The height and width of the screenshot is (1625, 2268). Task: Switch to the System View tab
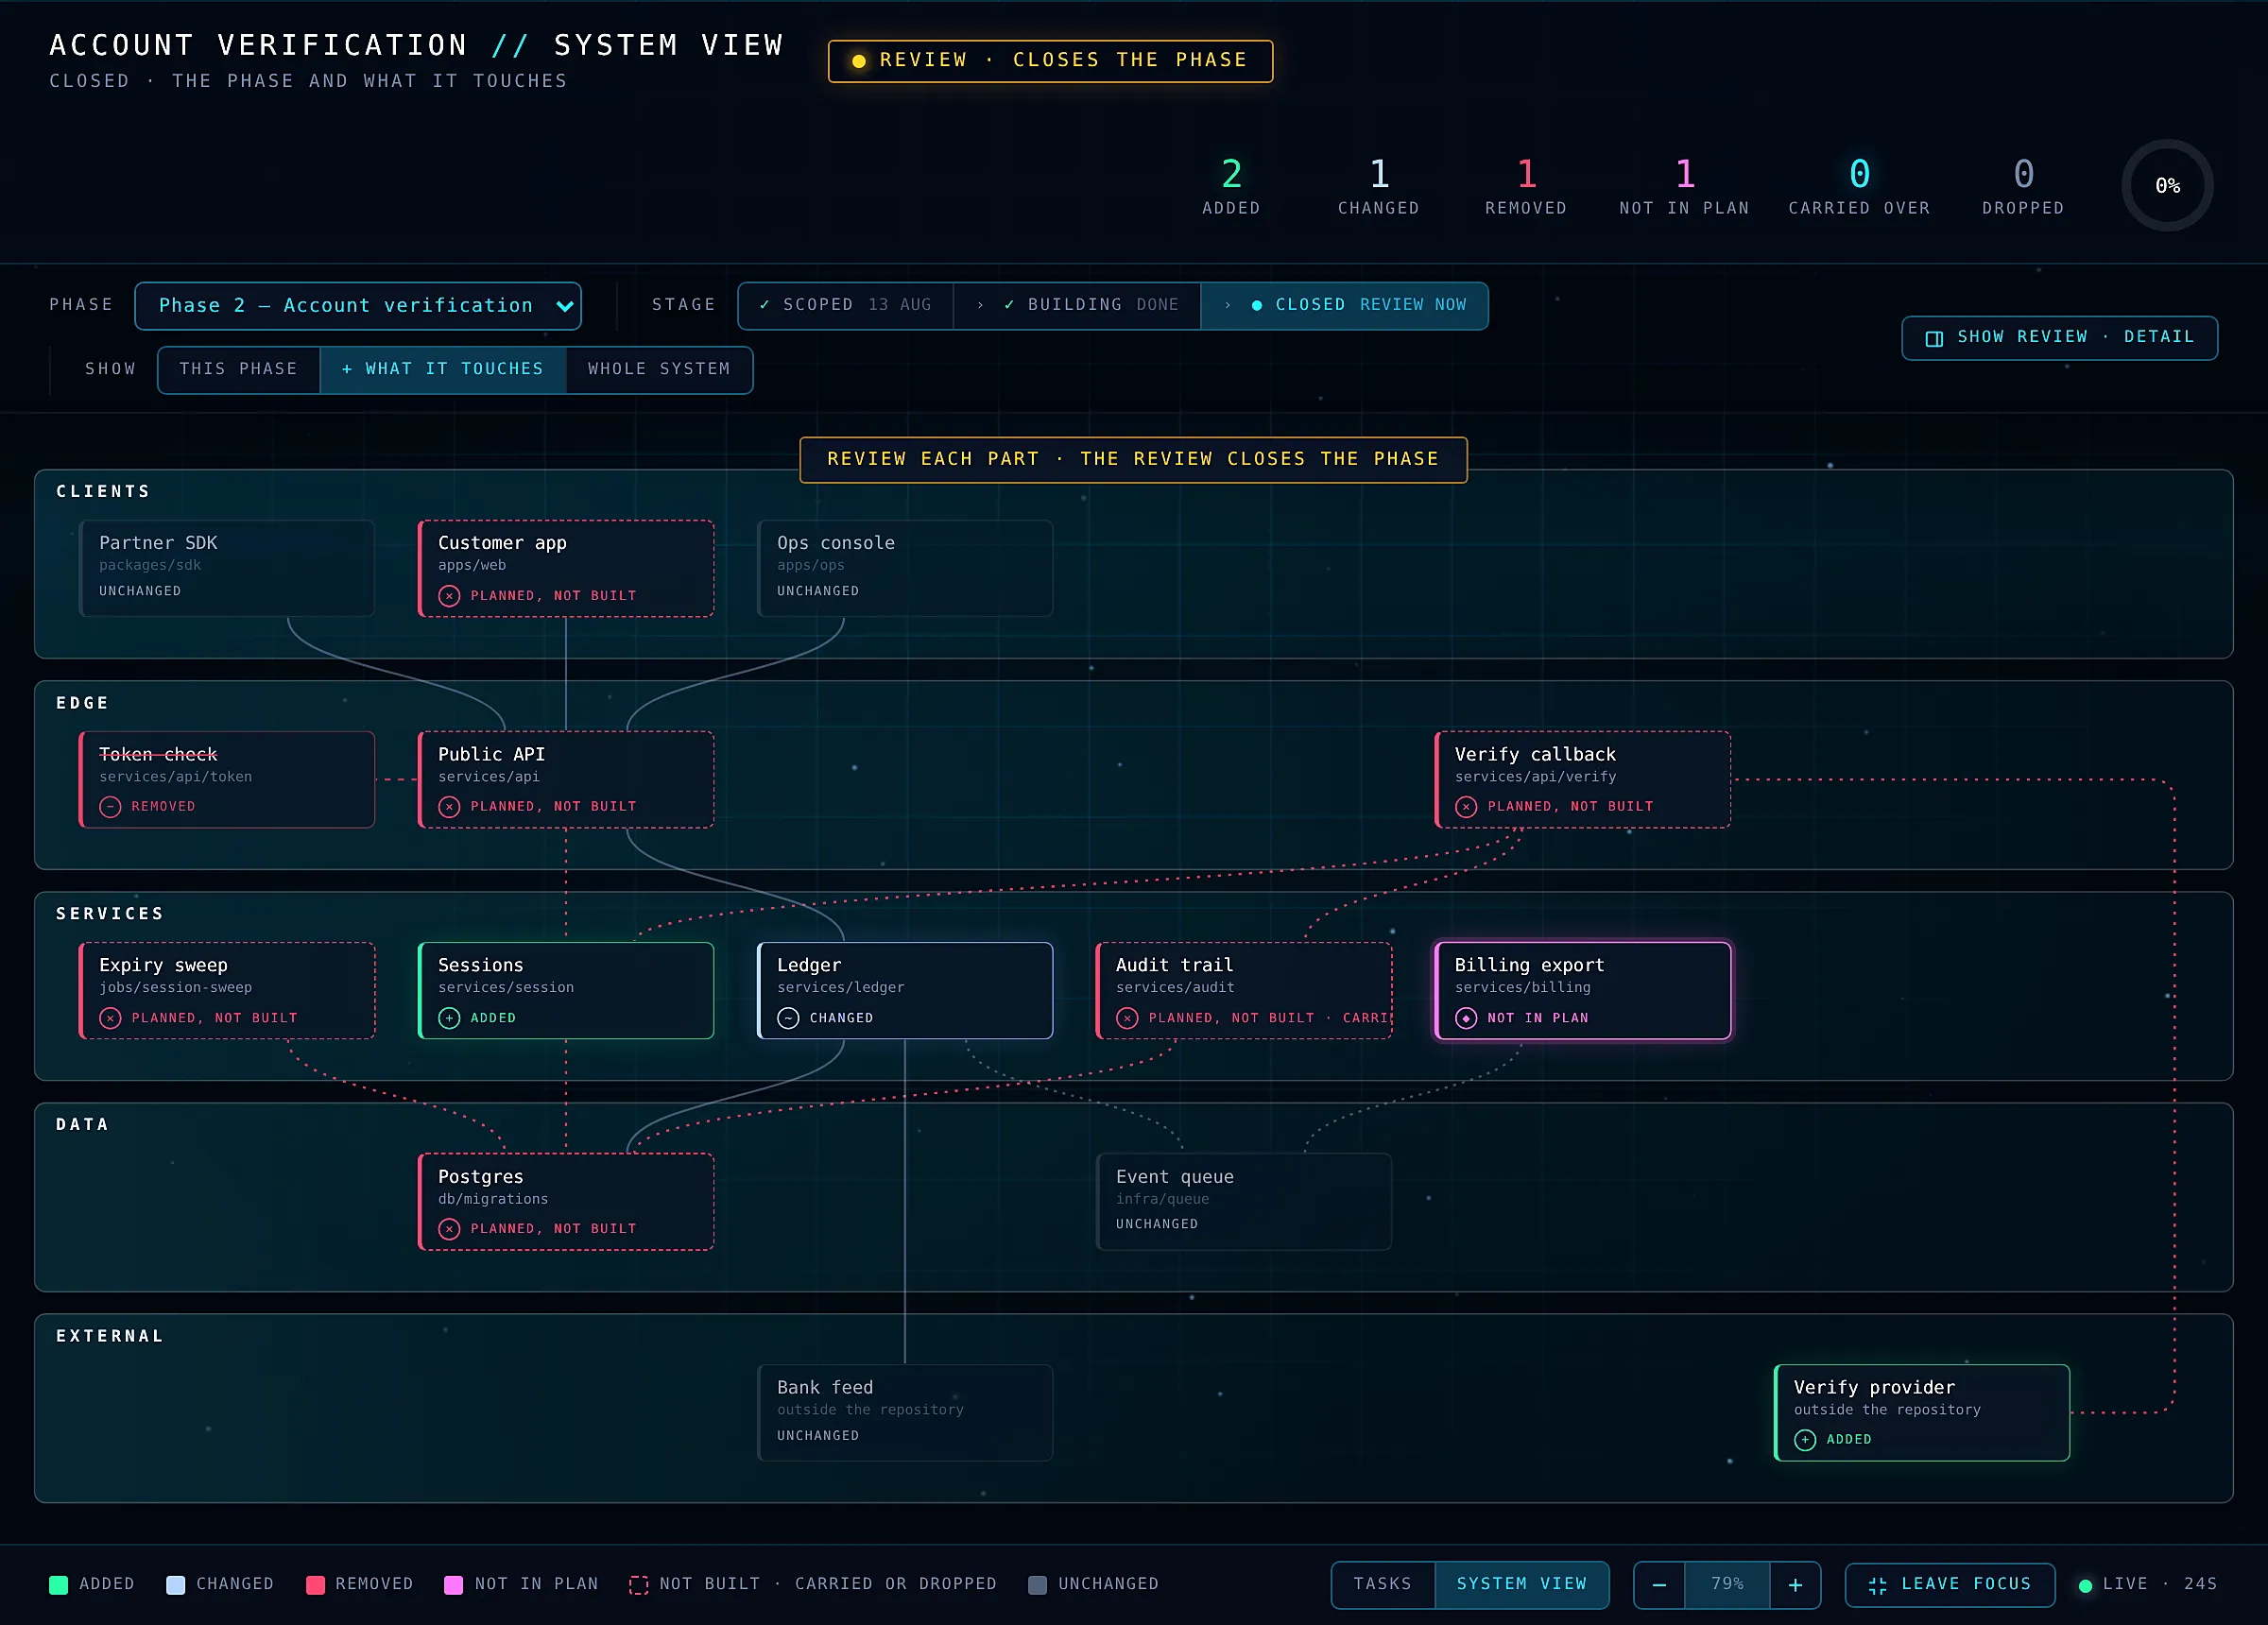pyautogui.click(x=1522, y=1584)
